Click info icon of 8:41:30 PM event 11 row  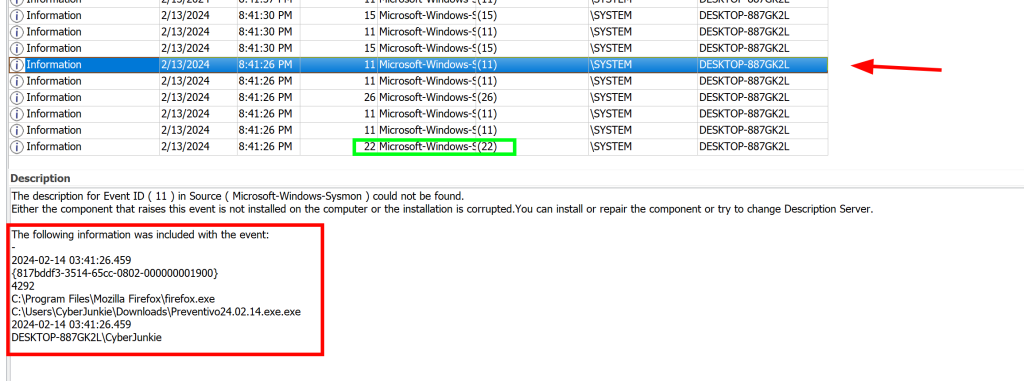[18, 32]
